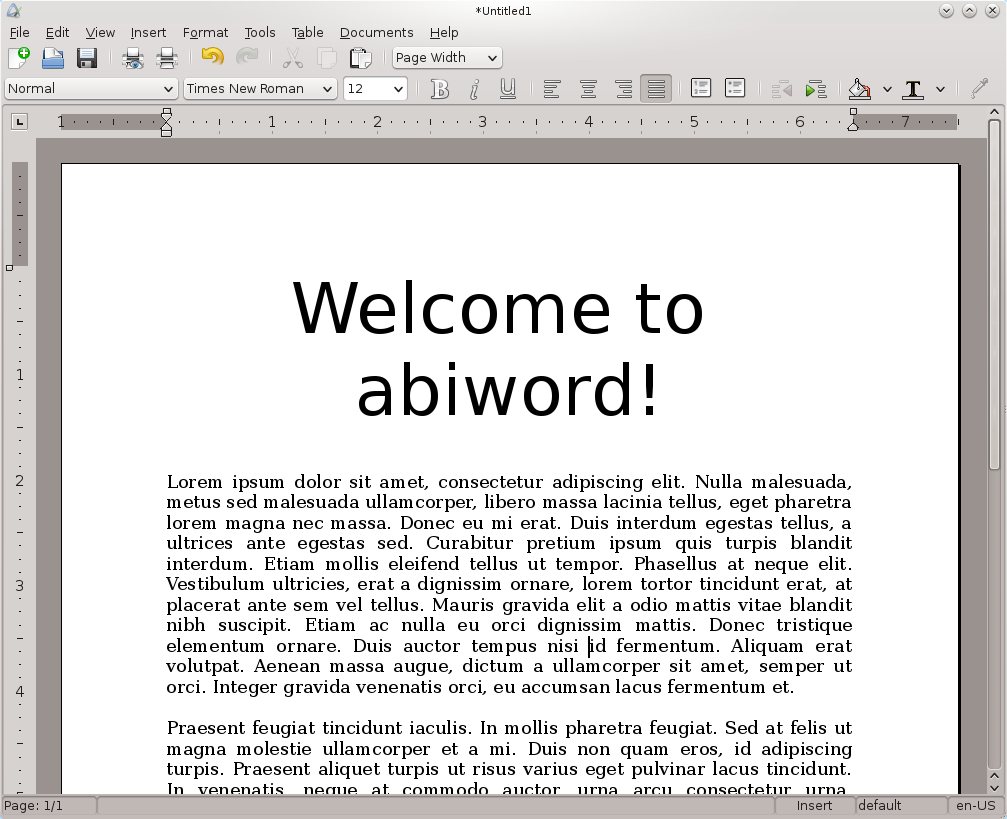The height and width of the screenshot is (819, 1007).
Task: Toggle bold formatting
Action: 440,89
